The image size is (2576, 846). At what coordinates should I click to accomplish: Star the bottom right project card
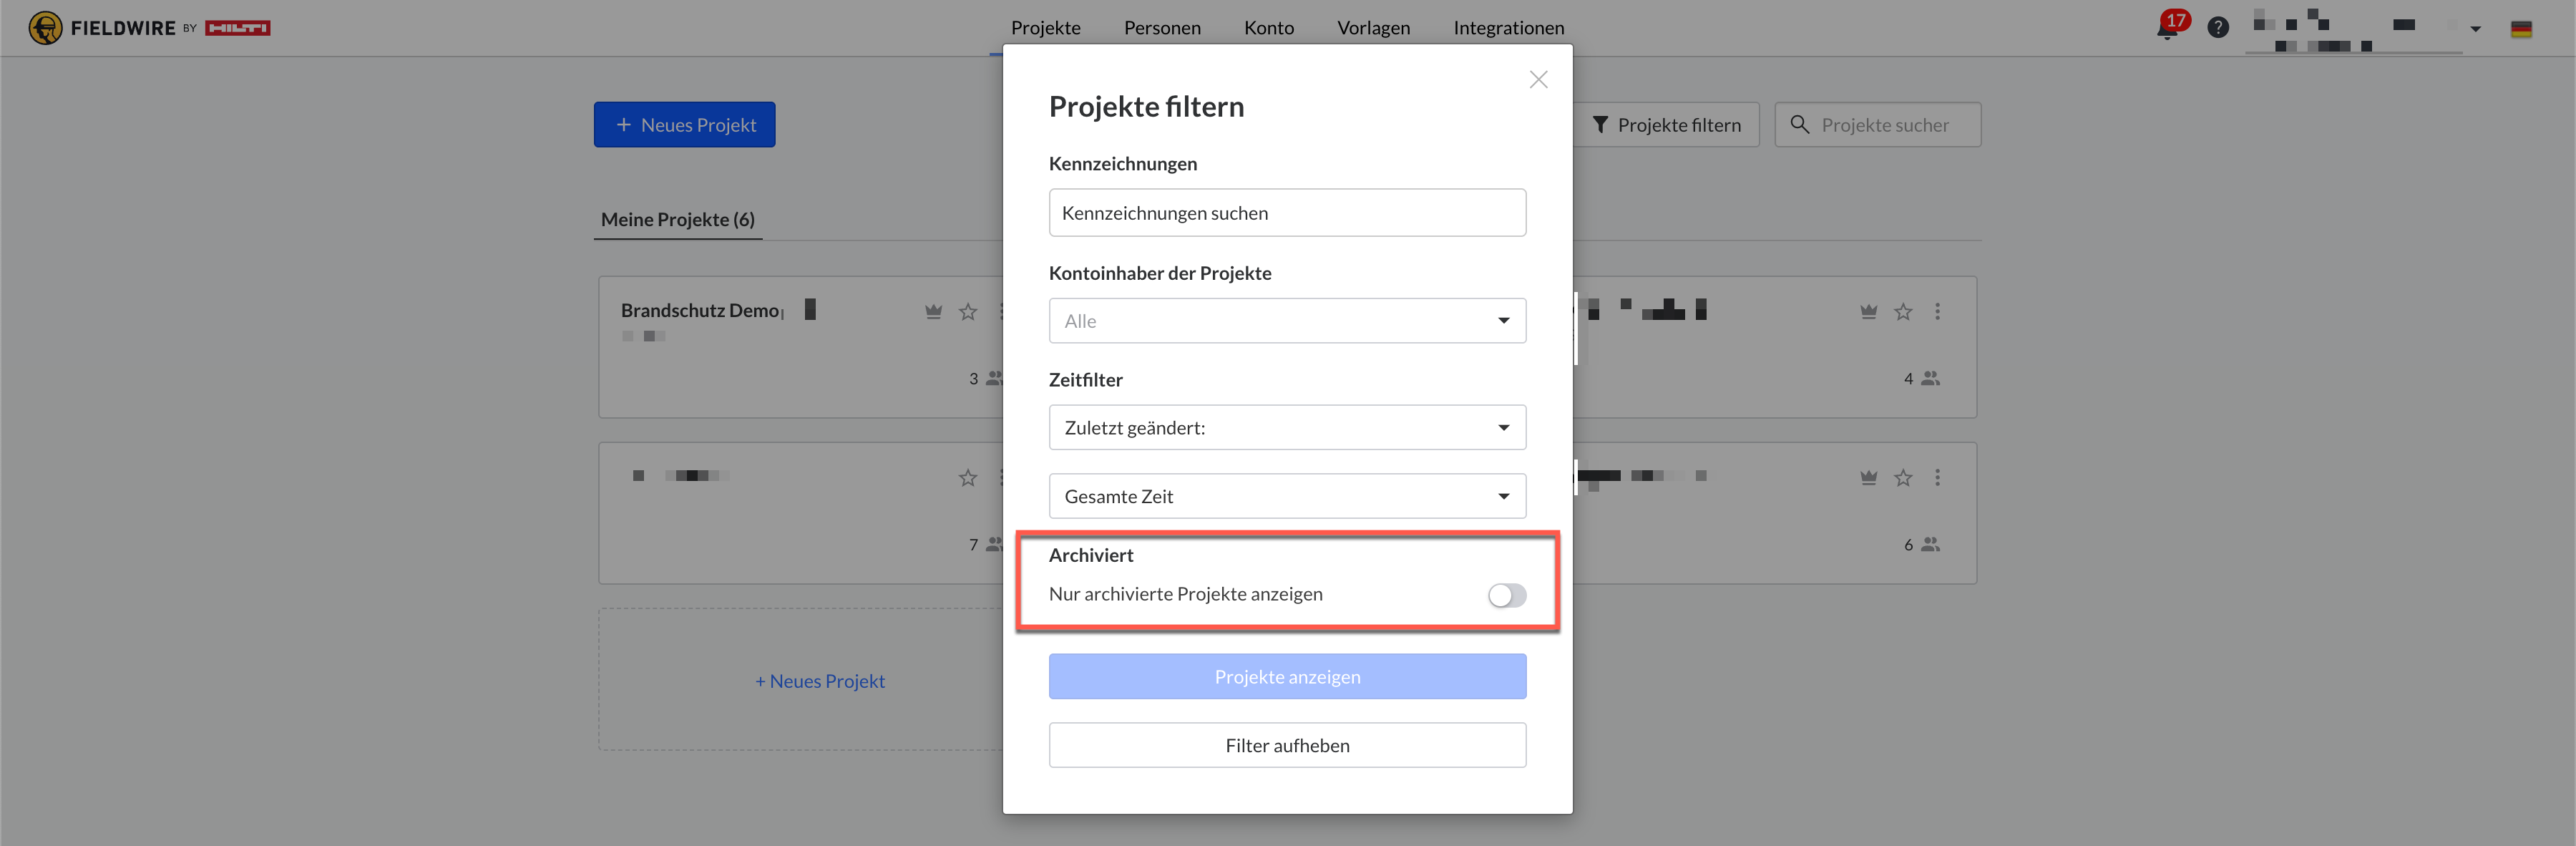point(1902,478)
